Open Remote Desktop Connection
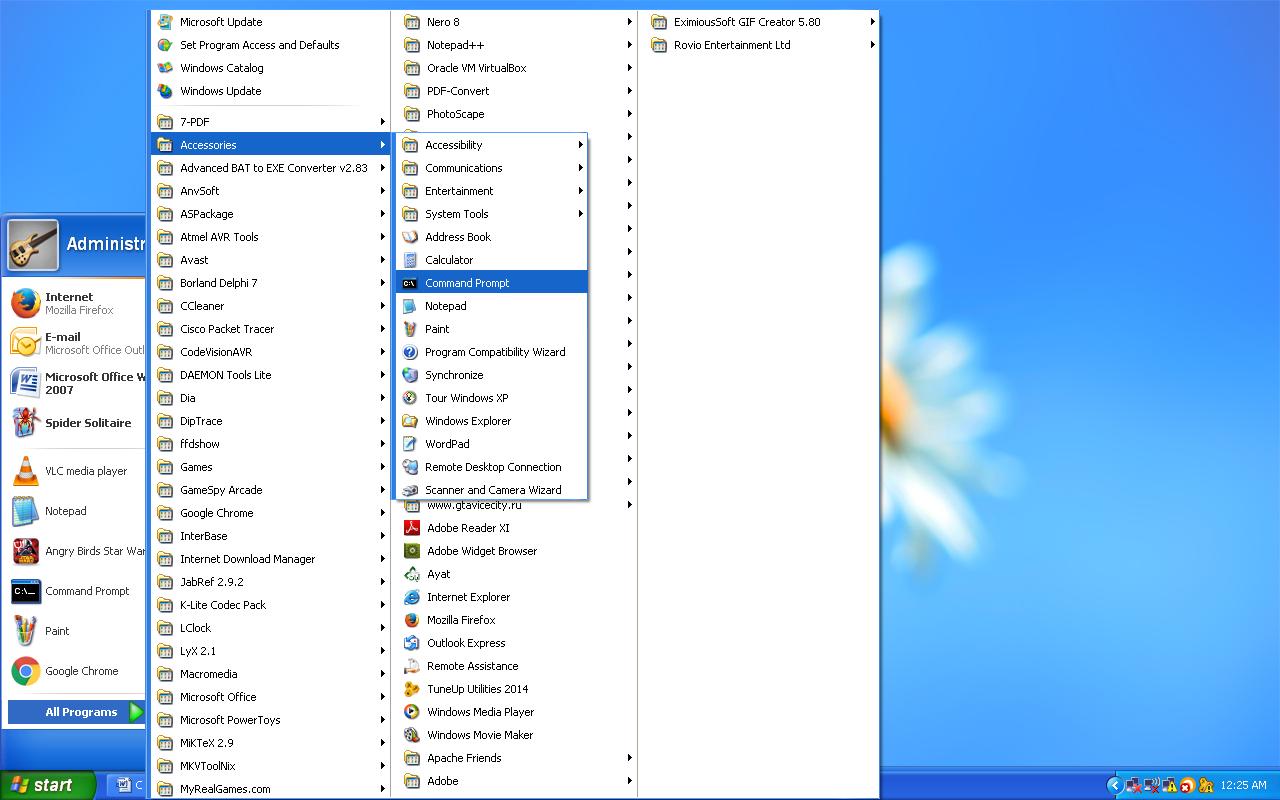Viewport: 1280px width, 800px height. [491, 467]
